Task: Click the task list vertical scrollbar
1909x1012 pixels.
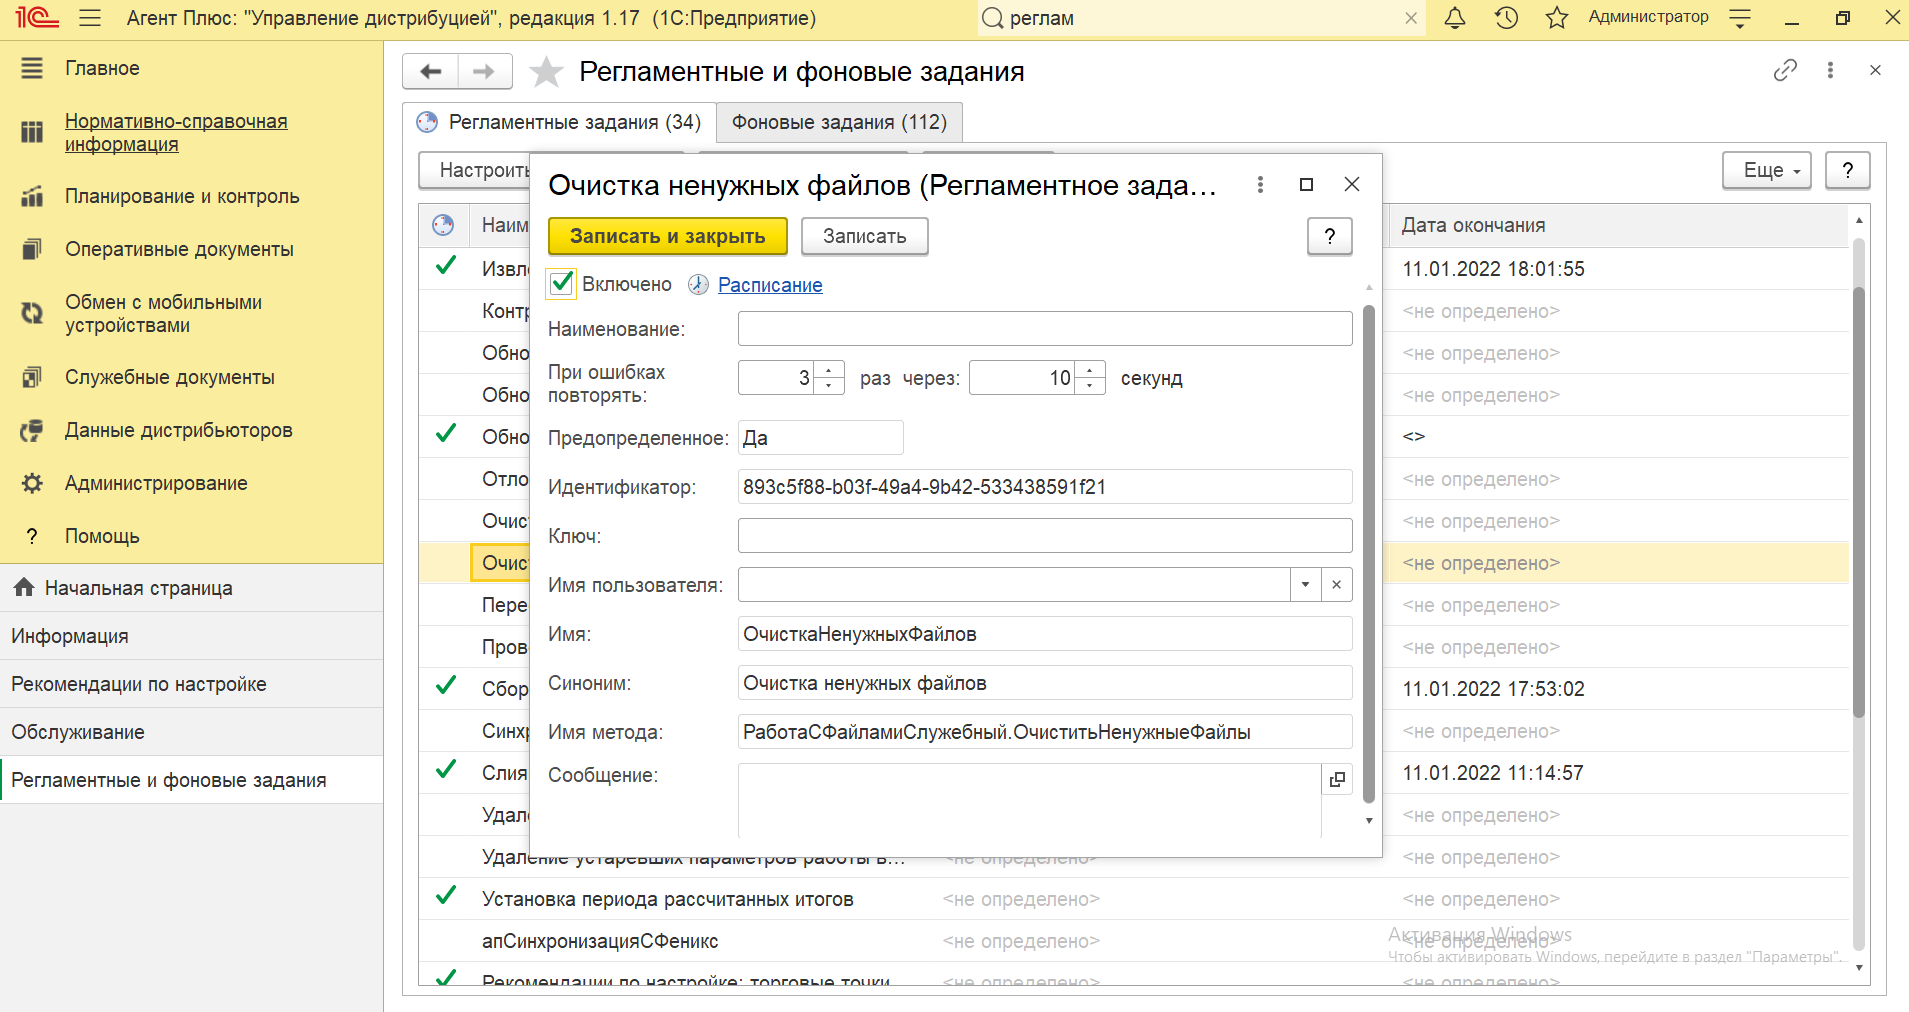Action: 1859,503
